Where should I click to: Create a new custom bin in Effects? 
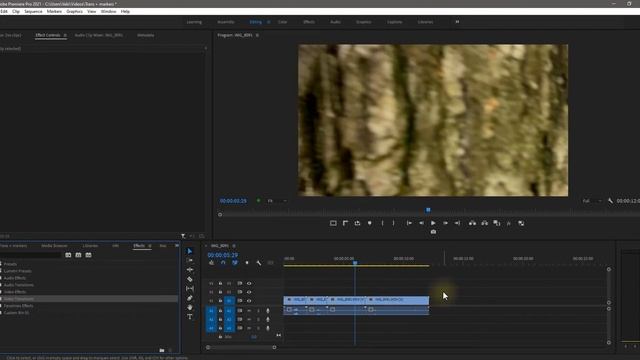162,350
